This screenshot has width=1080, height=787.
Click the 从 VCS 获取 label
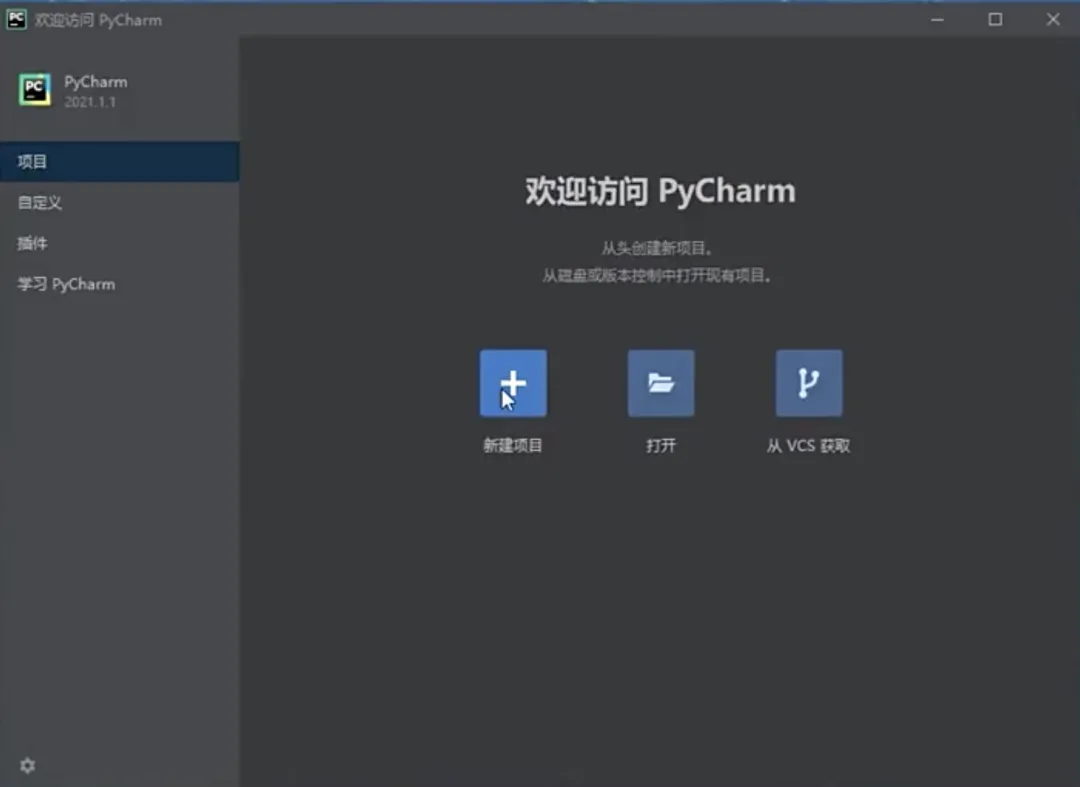809,445
